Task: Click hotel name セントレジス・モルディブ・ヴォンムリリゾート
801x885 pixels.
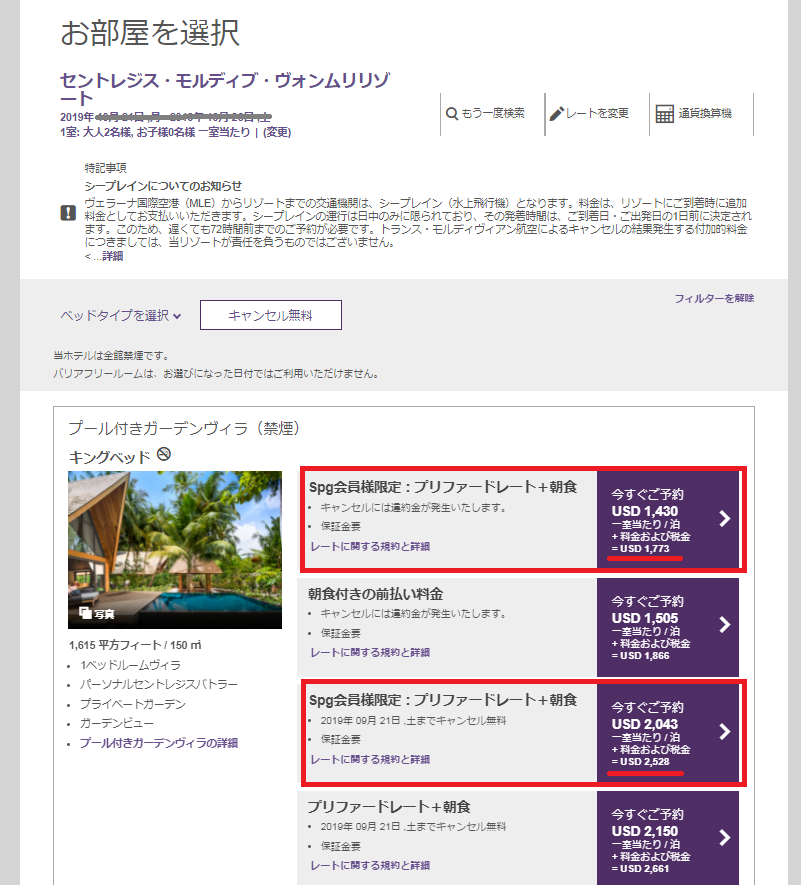Action: (225, 89)
